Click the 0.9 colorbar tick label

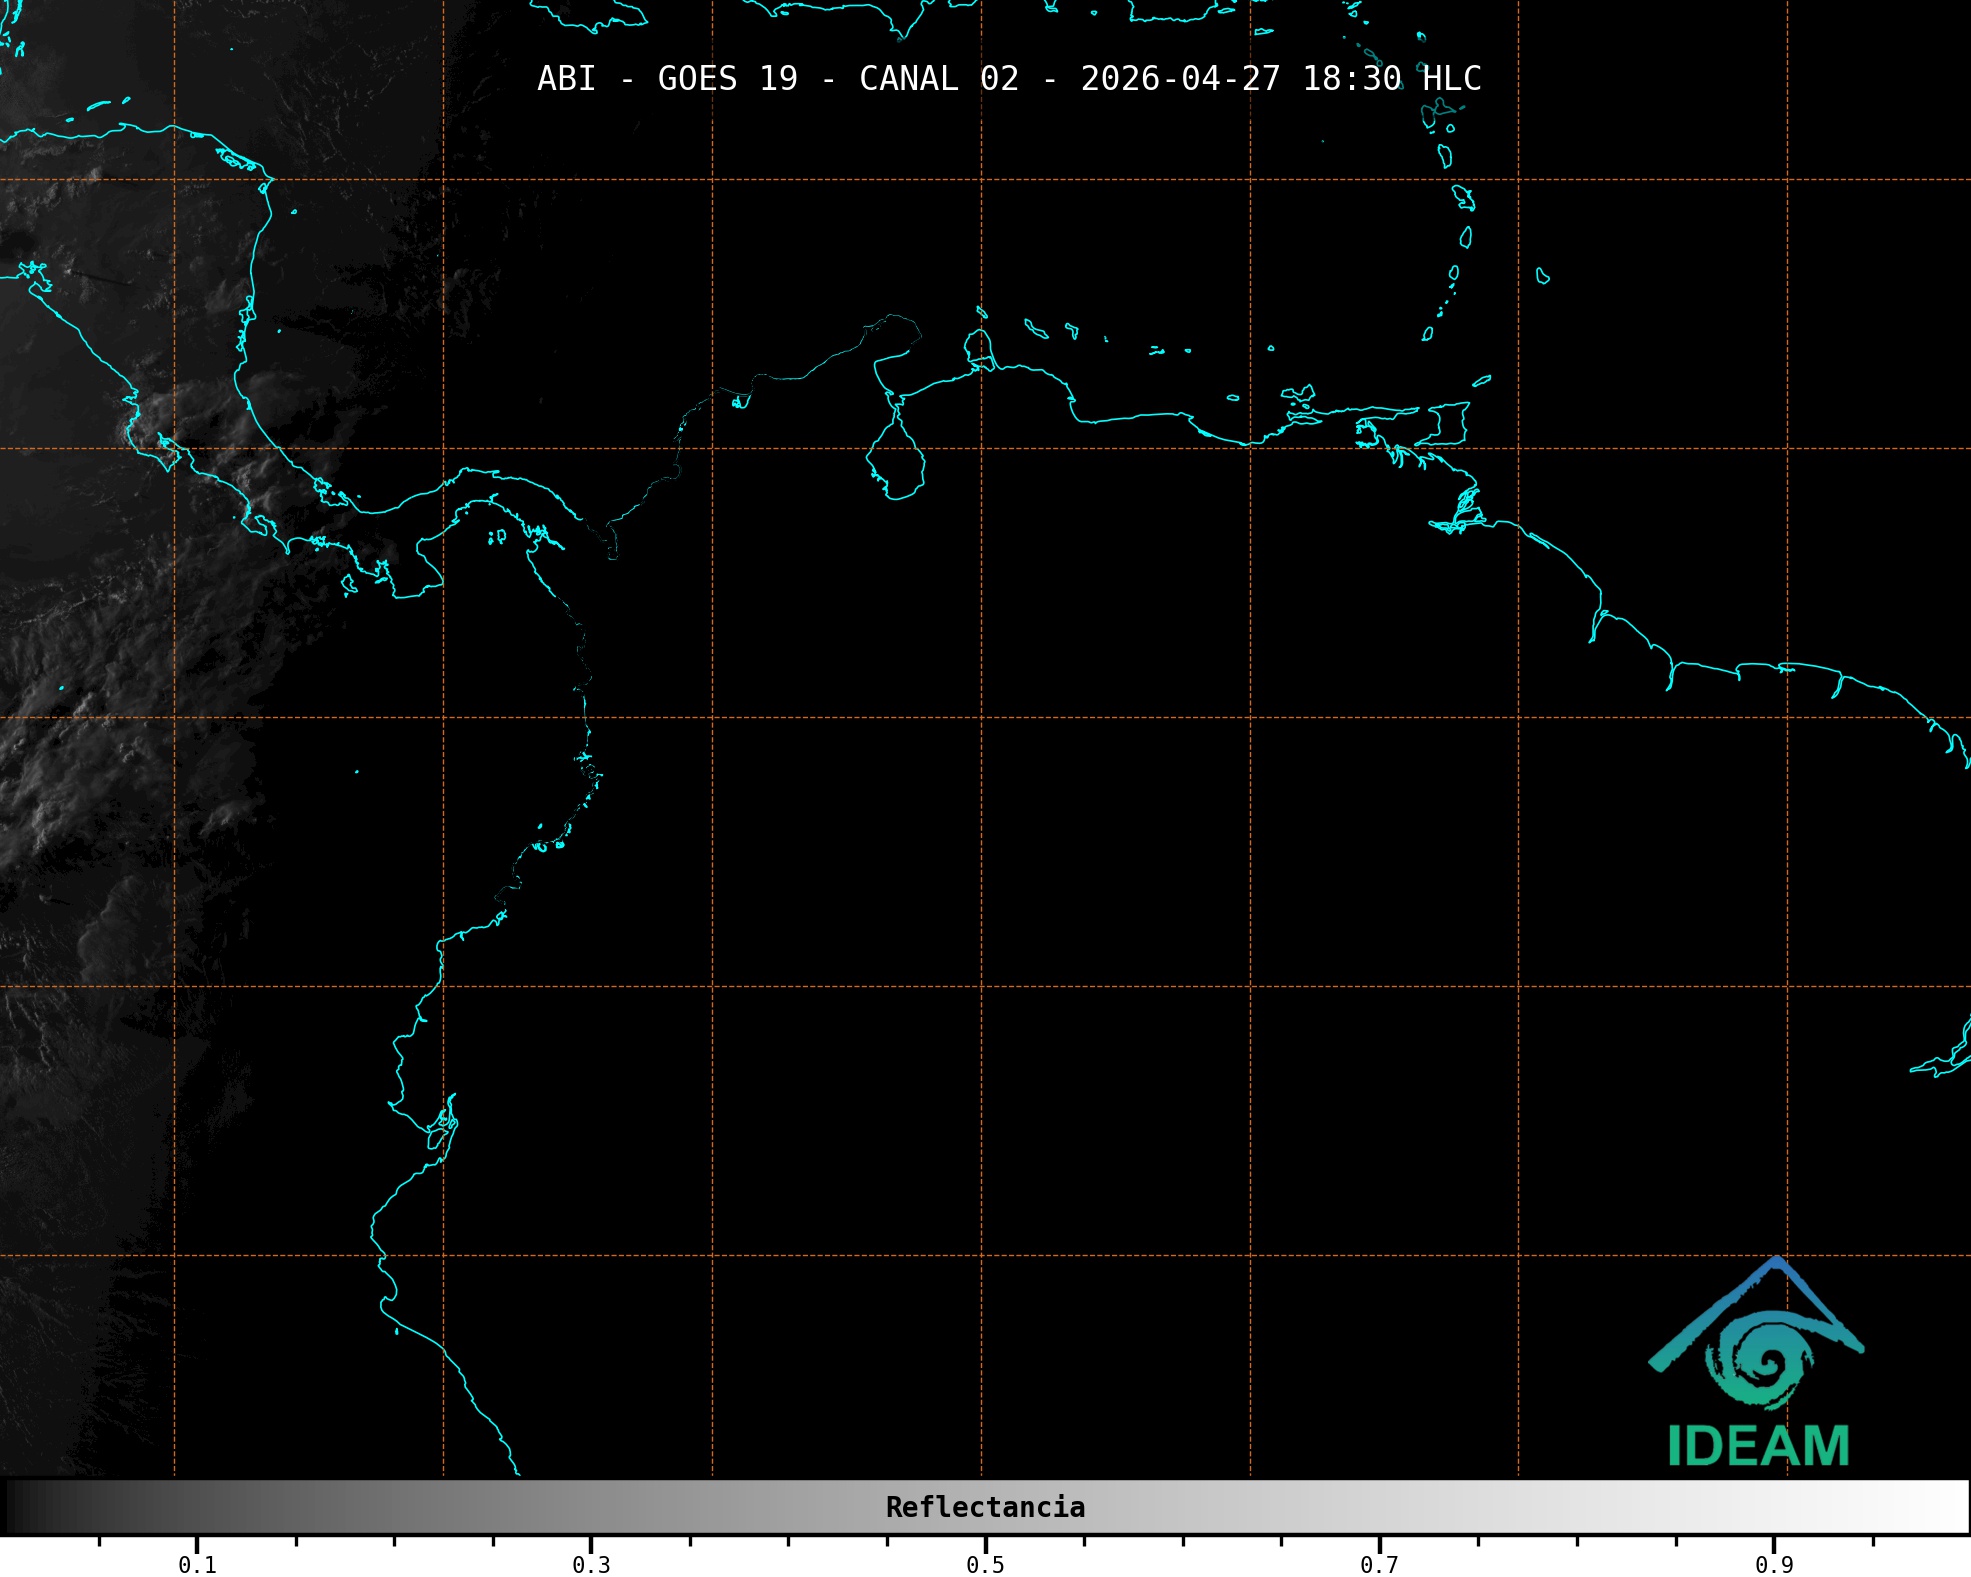[x=1774, y=1565]
